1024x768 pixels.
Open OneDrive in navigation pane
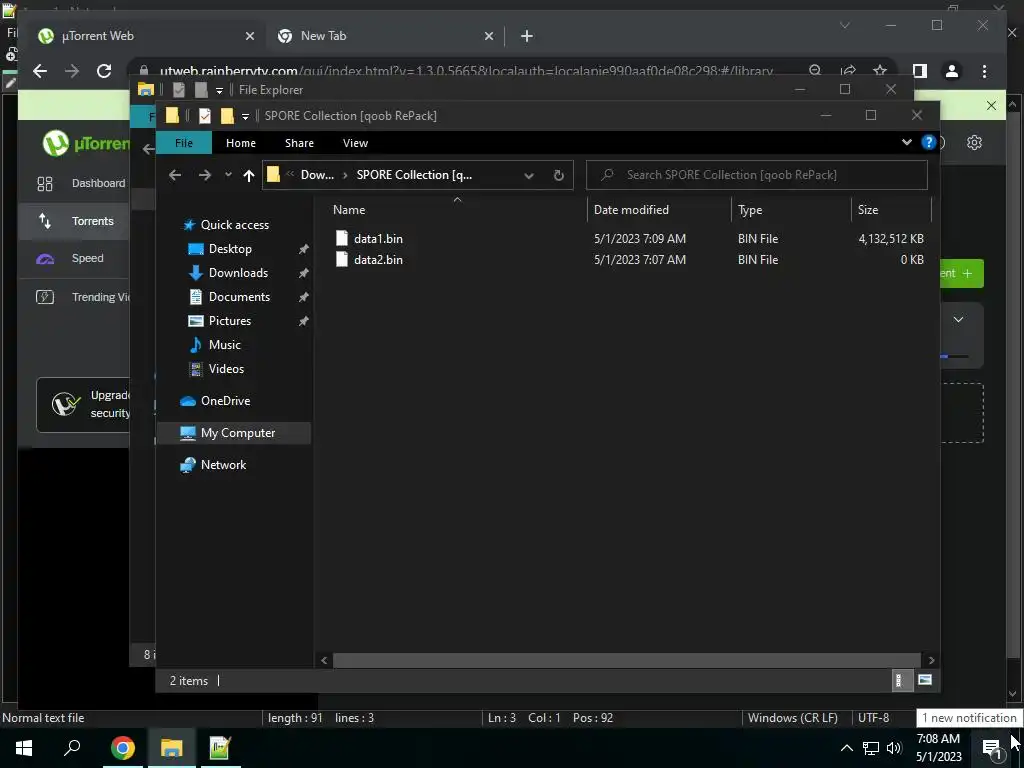tap(225, 401)
